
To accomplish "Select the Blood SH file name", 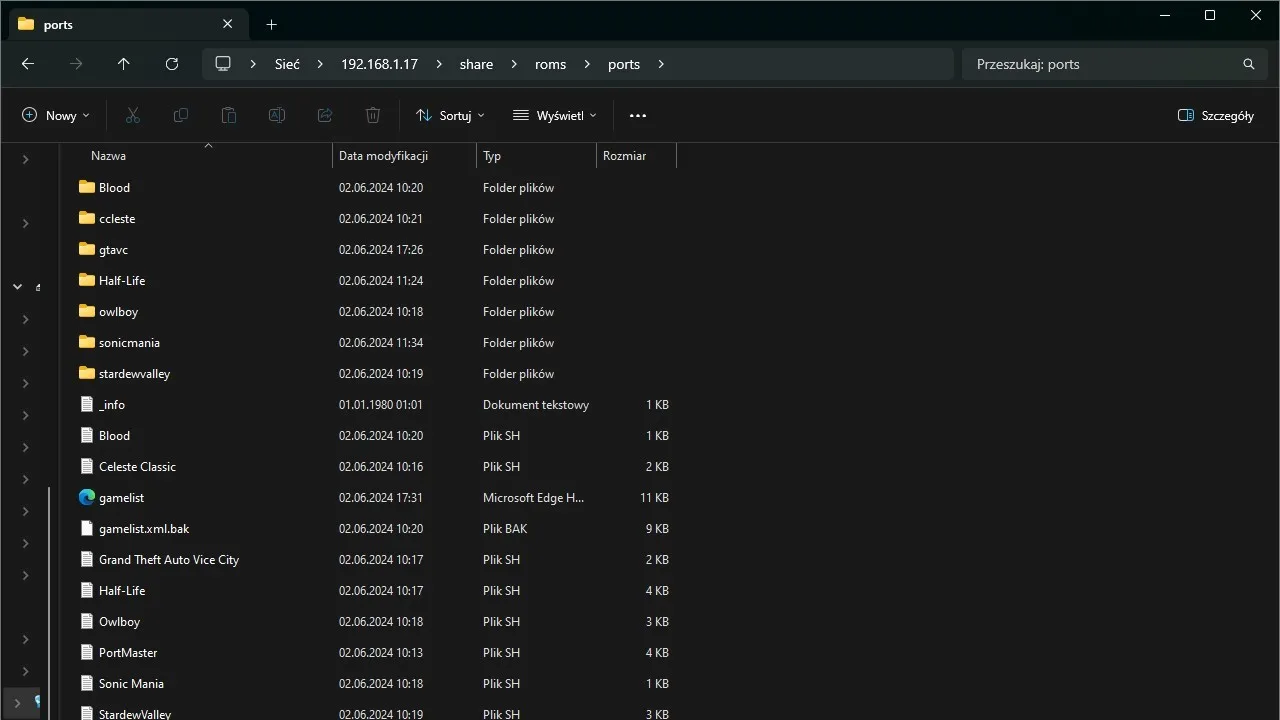I will point(114,436).
